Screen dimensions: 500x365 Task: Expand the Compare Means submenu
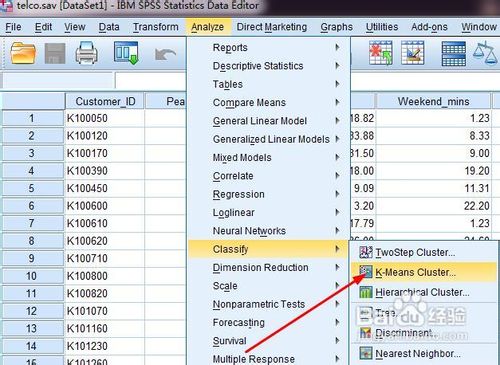[x=269, y=103]
